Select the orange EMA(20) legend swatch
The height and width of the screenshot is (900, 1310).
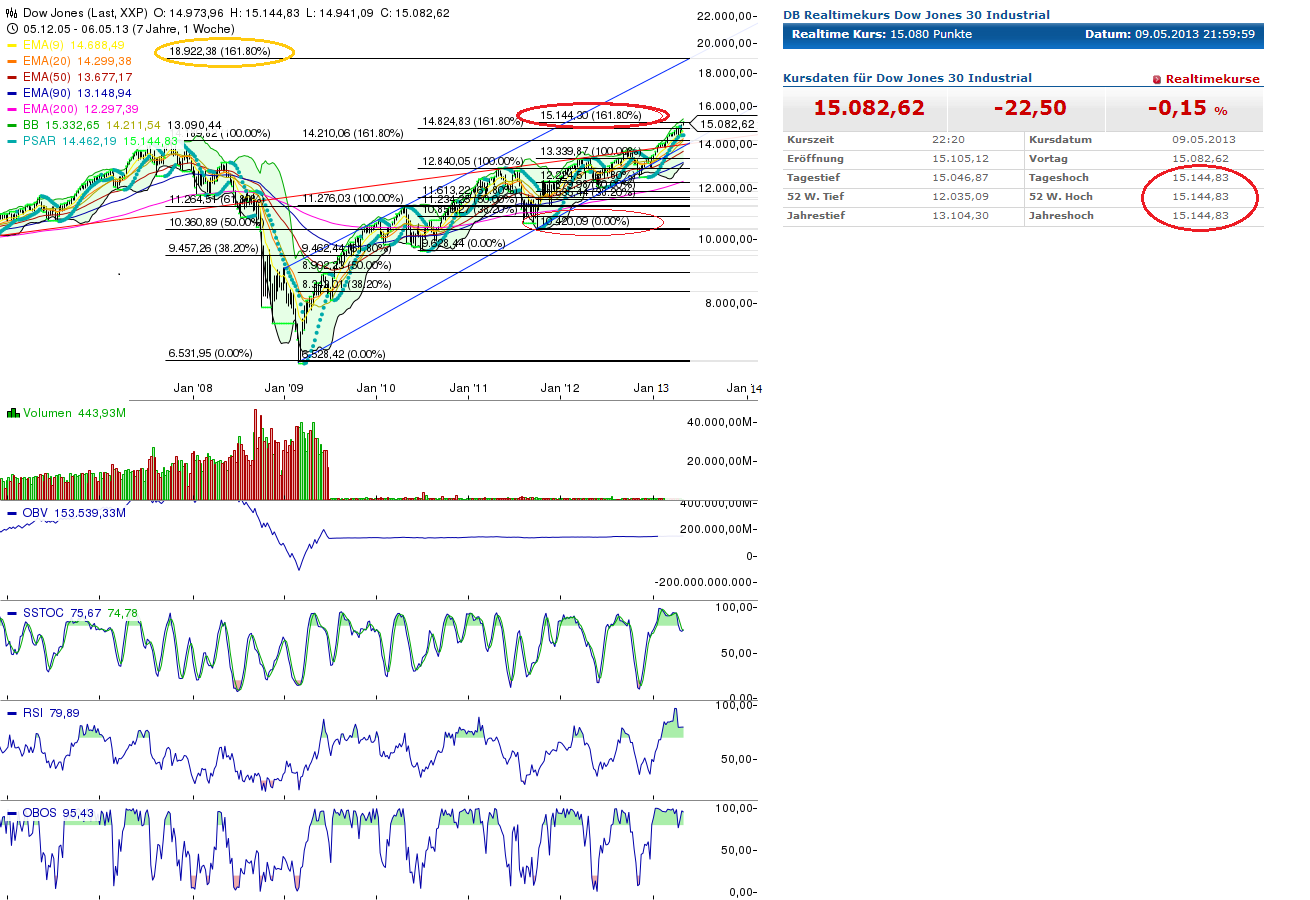[13, 61]
